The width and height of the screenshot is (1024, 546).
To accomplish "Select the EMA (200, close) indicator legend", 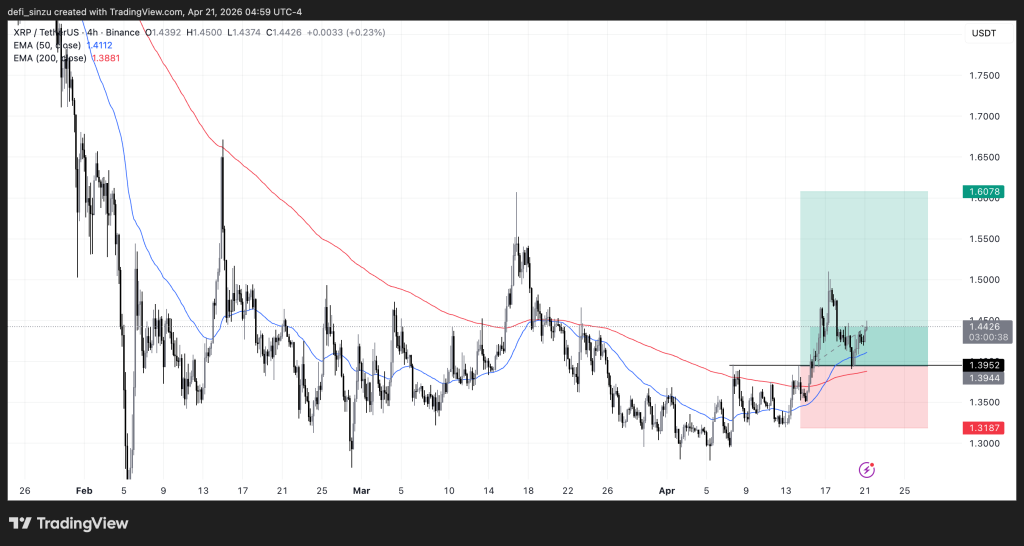I will (48, 59).
